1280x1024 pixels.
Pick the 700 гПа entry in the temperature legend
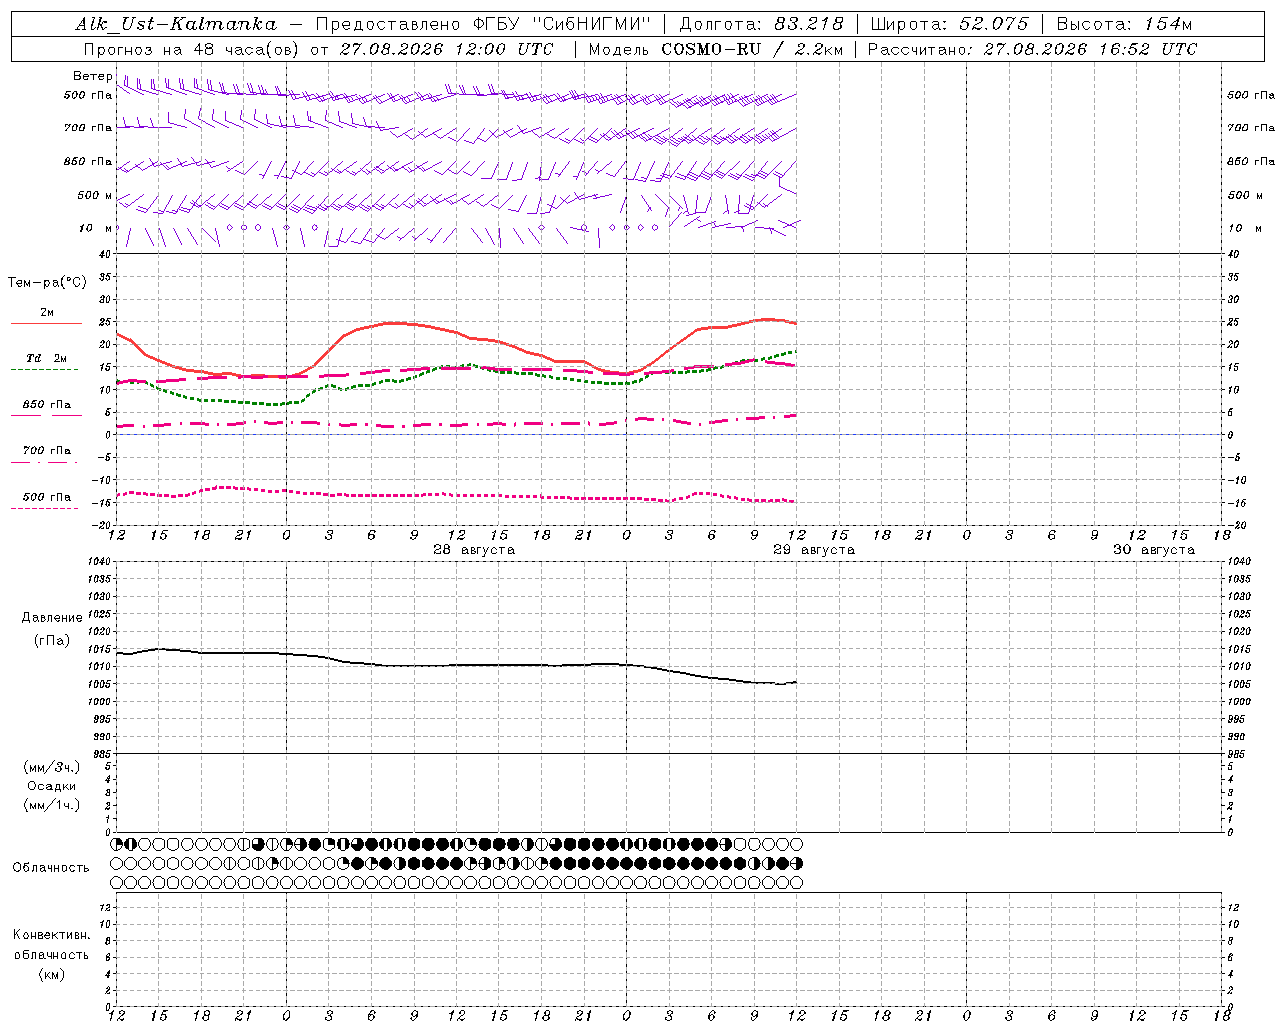(x=46, y=451)
